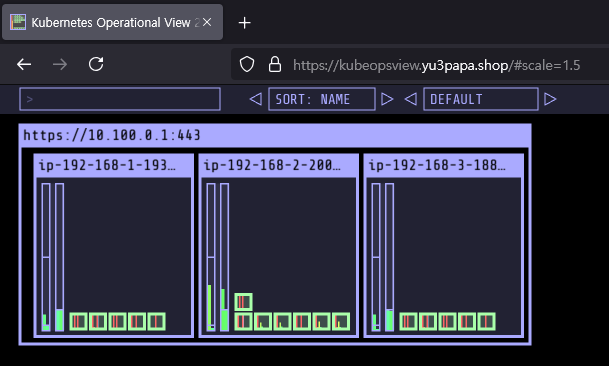Select first pod box in node ip-192-168-3-188

coord(409,322)
